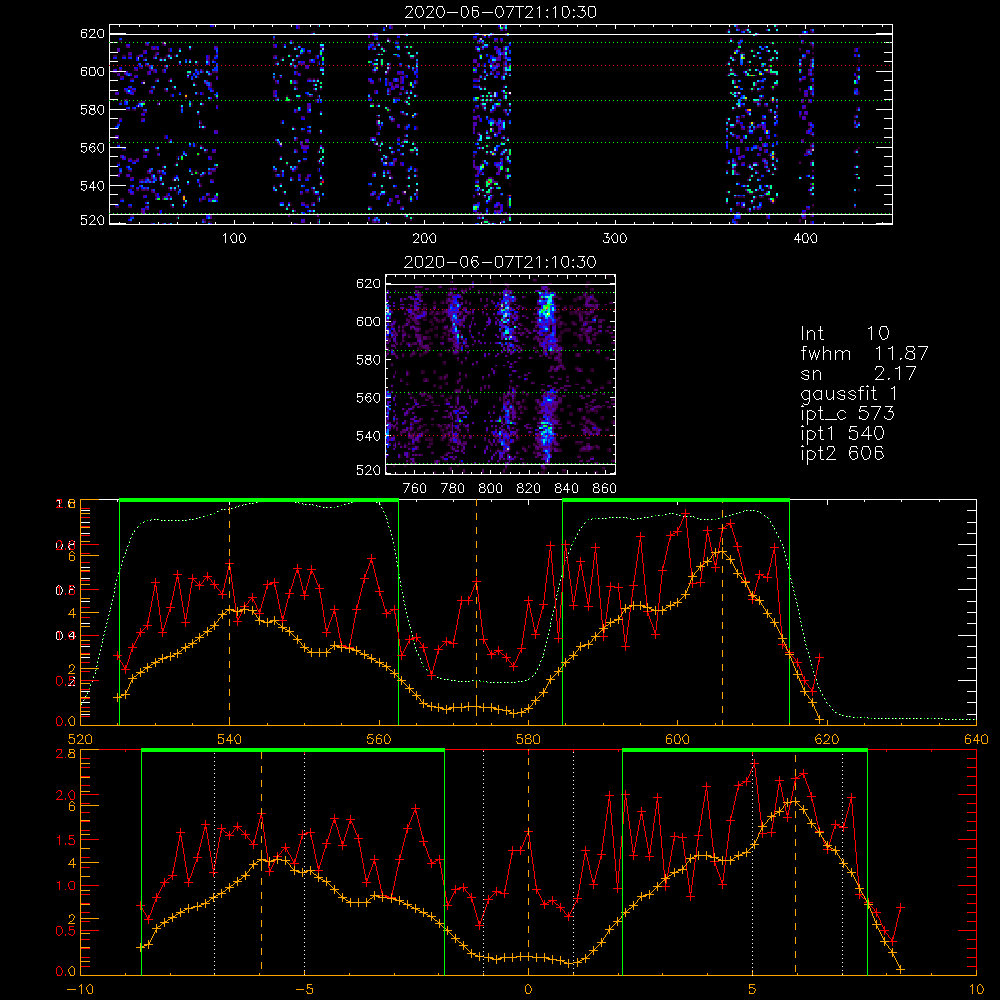Click the wide spectrogram image at the top
The height and width of the screenshot is (1000, 1000).
501,124
